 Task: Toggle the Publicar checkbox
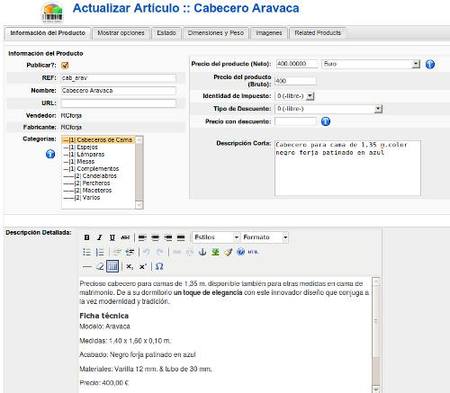[x=65, y=65]
